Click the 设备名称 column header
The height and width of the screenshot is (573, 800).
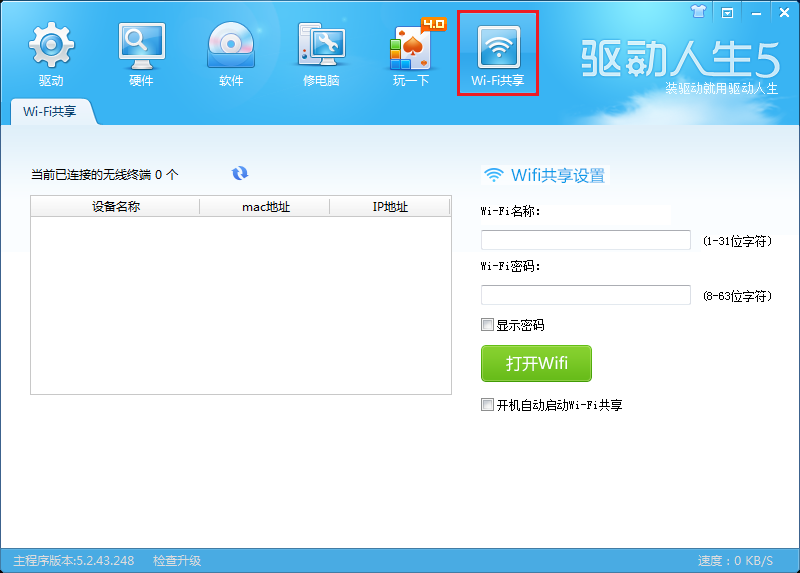coord(115,207)
